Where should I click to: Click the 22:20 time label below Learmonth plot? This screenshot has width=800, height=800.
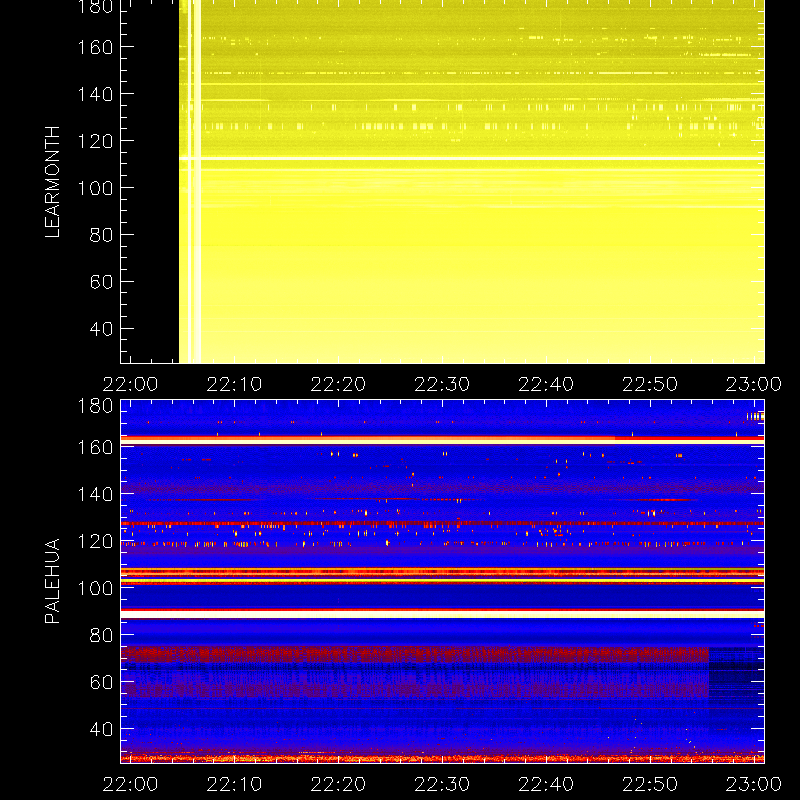[338, 384]
